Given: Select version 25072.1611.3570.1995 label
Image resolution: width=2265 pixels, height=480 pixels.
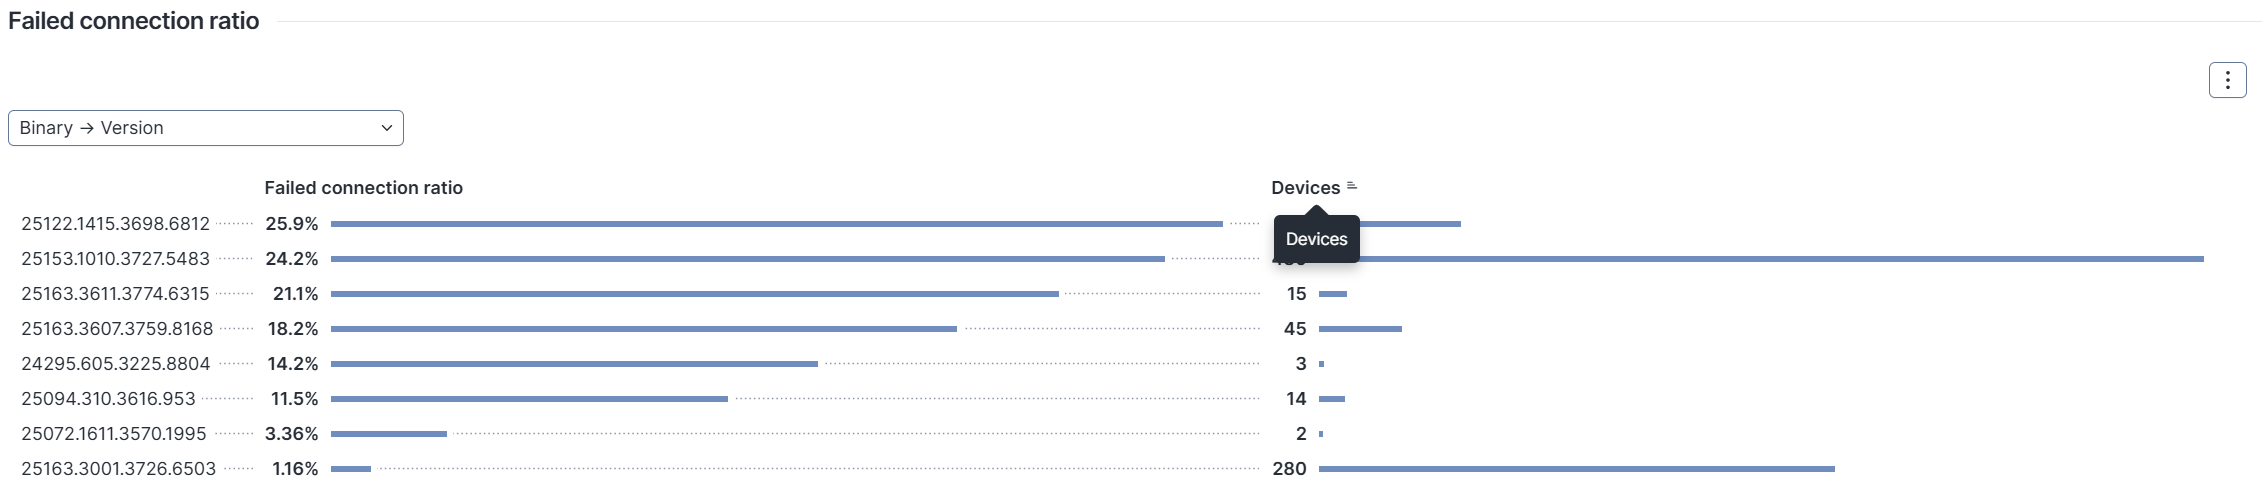Looking at the screenshot, I should click(114, 434).
